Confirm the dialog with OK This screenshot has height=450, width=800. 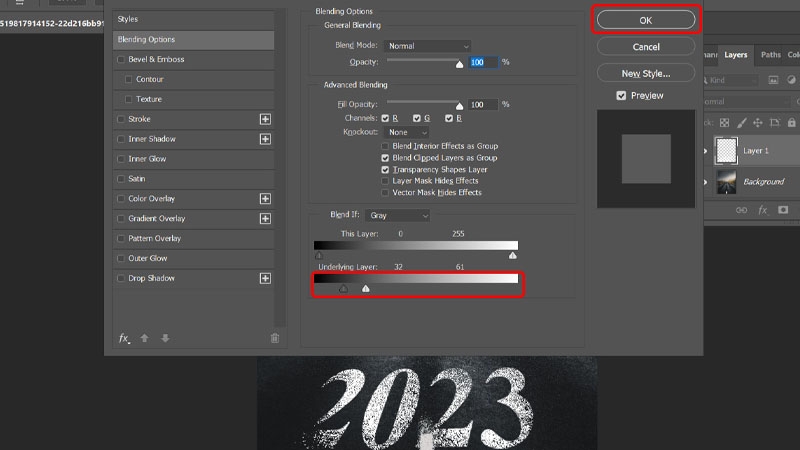click(646, 20)
